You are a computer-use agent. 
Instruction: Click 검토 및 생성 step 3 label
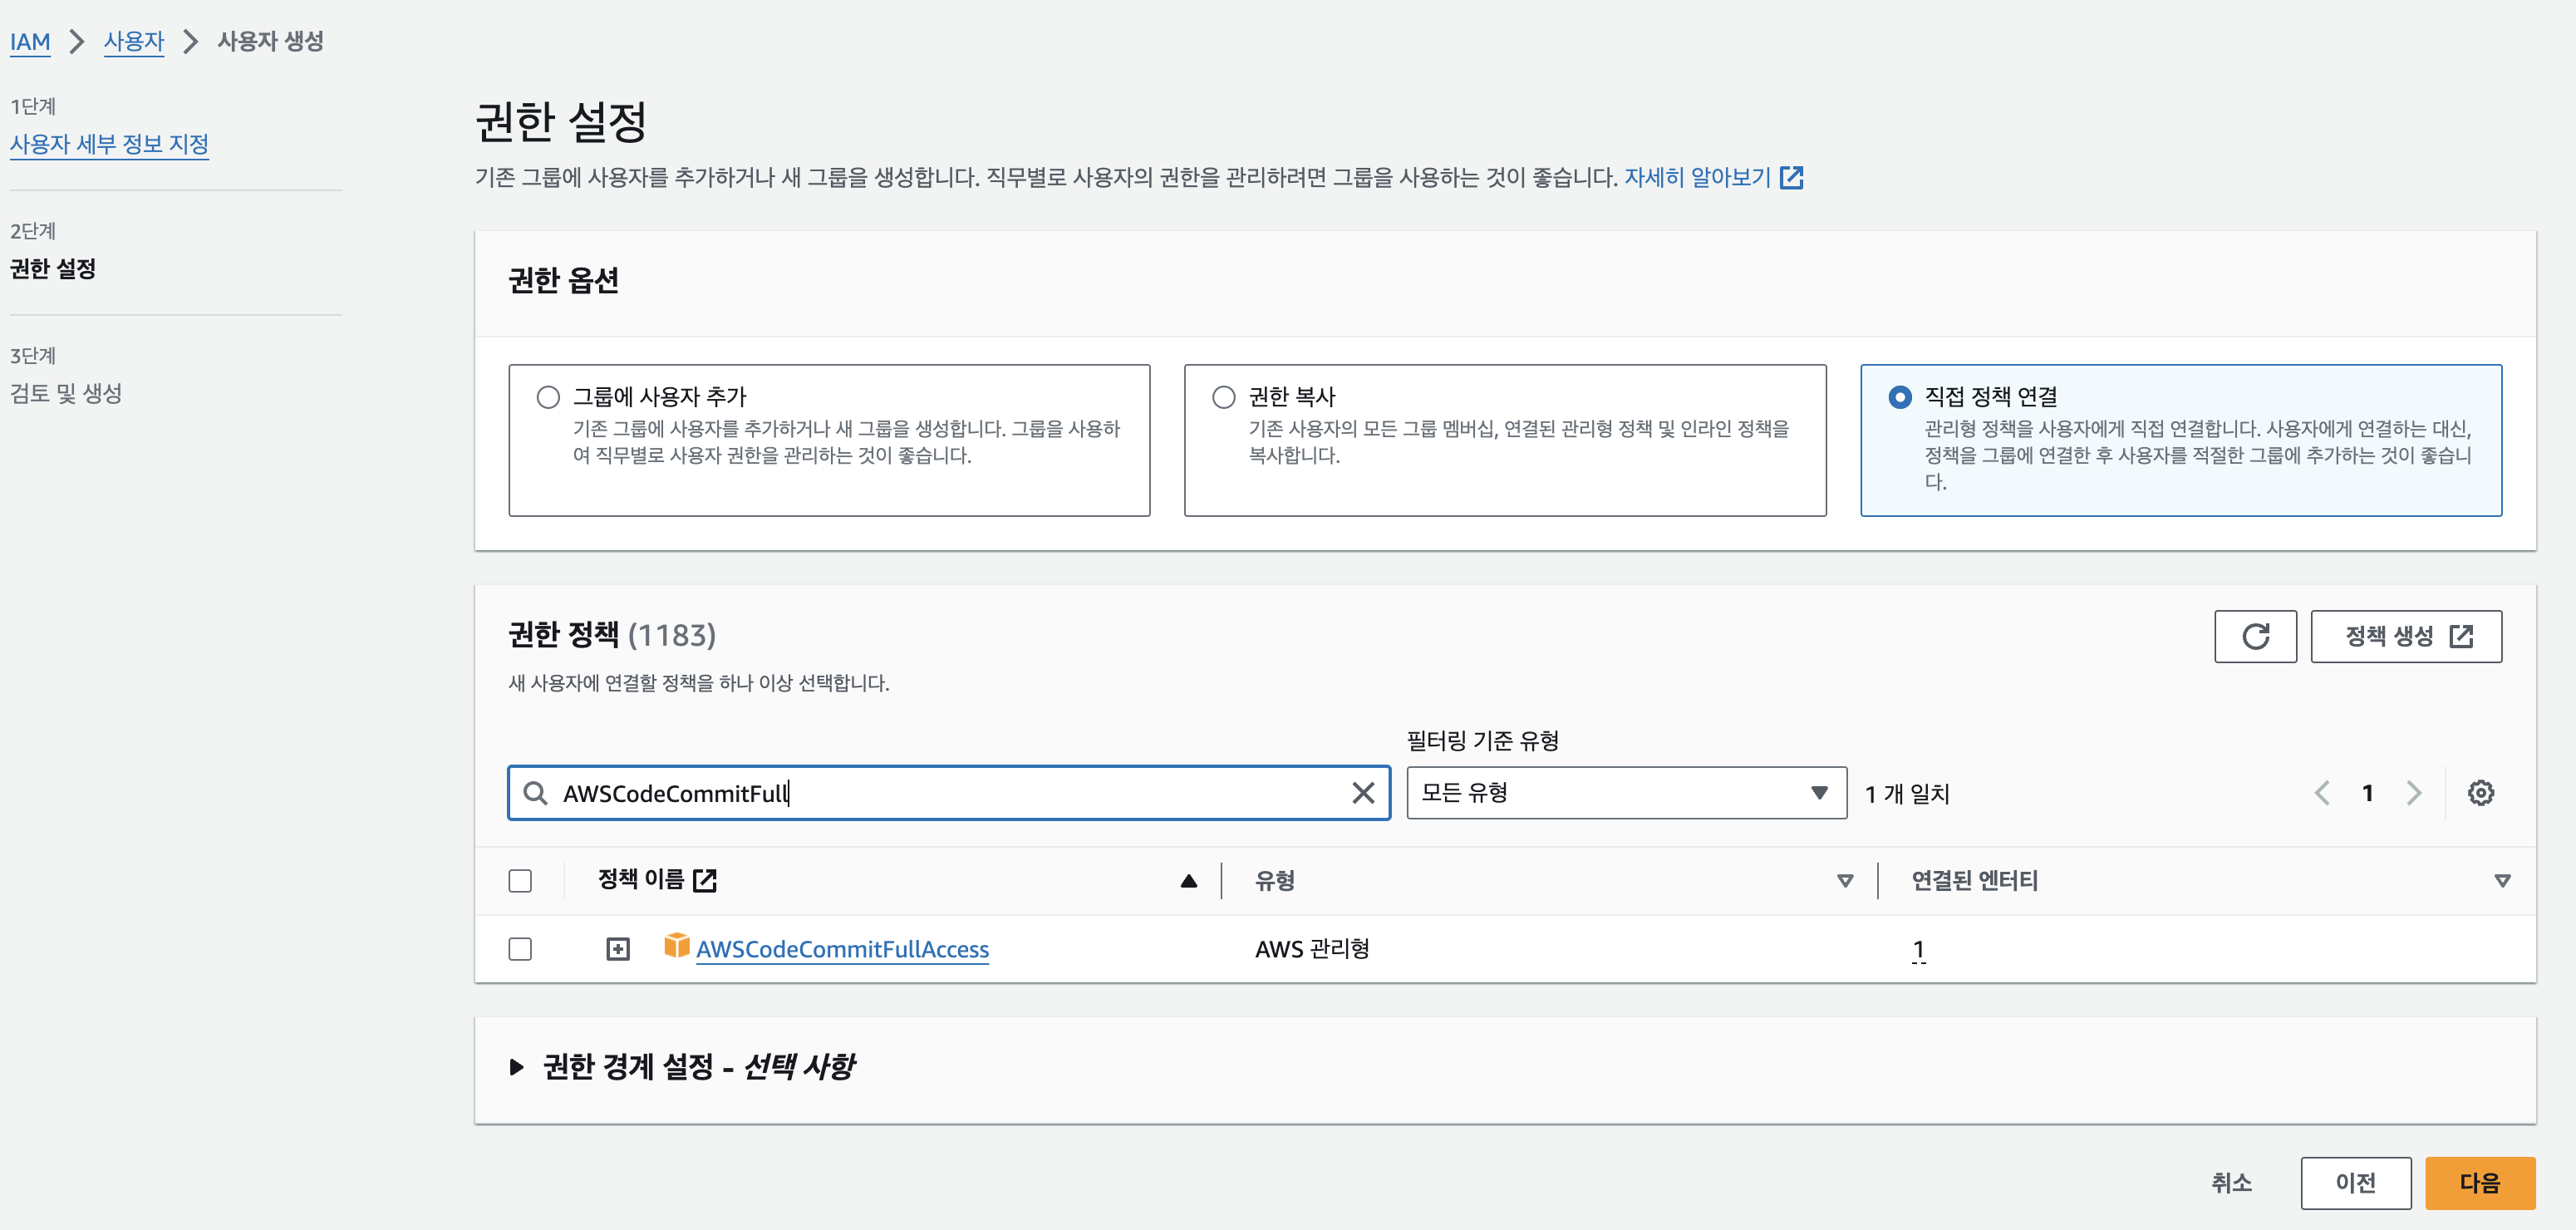tap(66, 393)
